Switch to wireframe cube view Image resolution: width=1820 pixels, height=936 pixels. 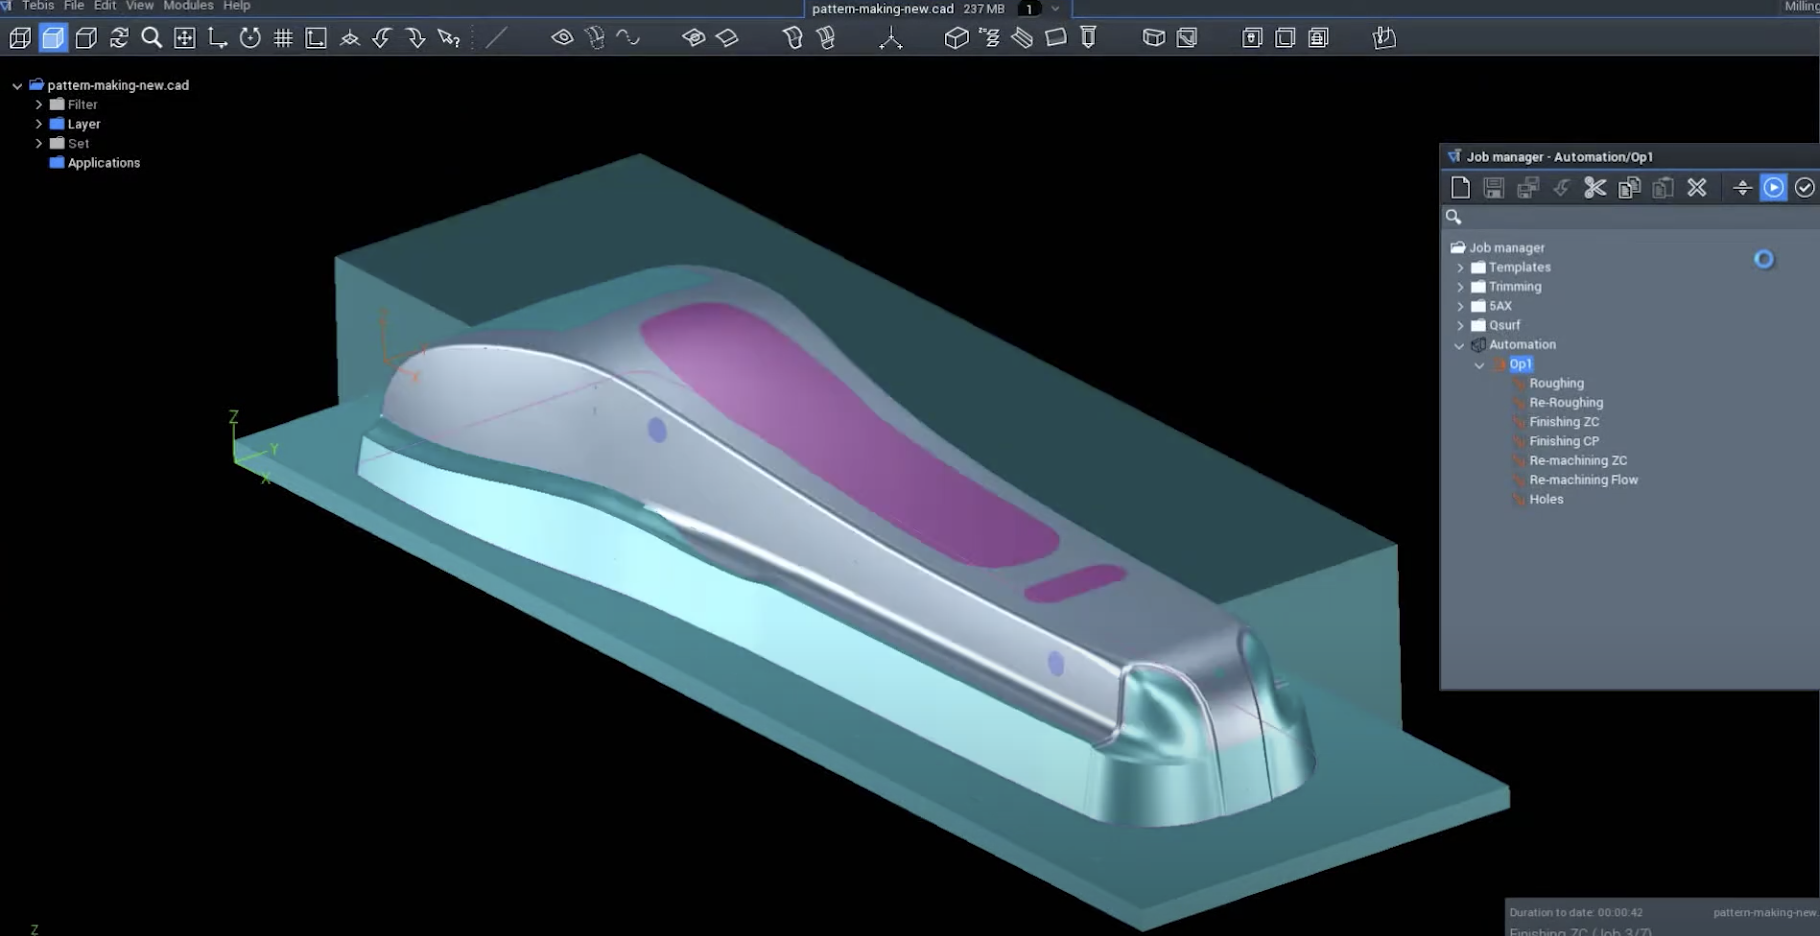pos(20,38)
